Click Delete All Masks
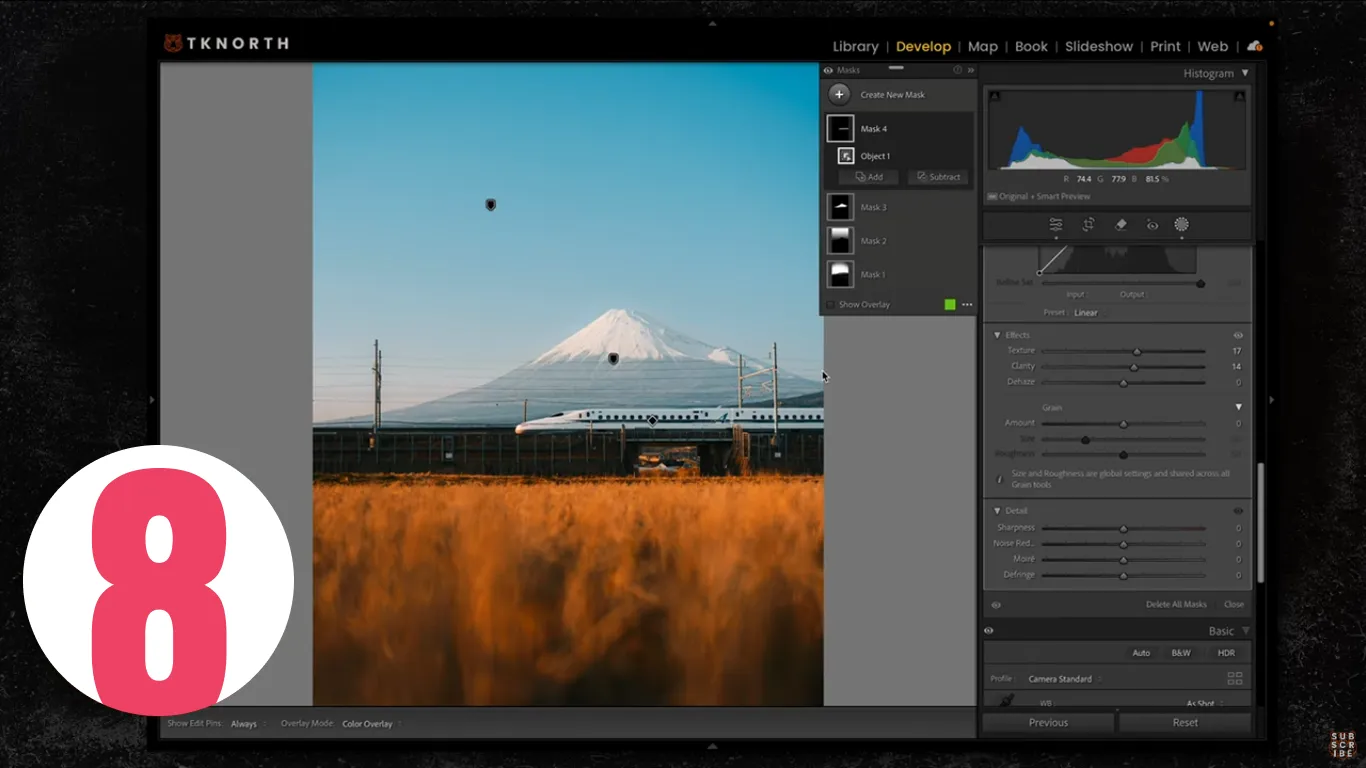 (x=1176, y=605)
